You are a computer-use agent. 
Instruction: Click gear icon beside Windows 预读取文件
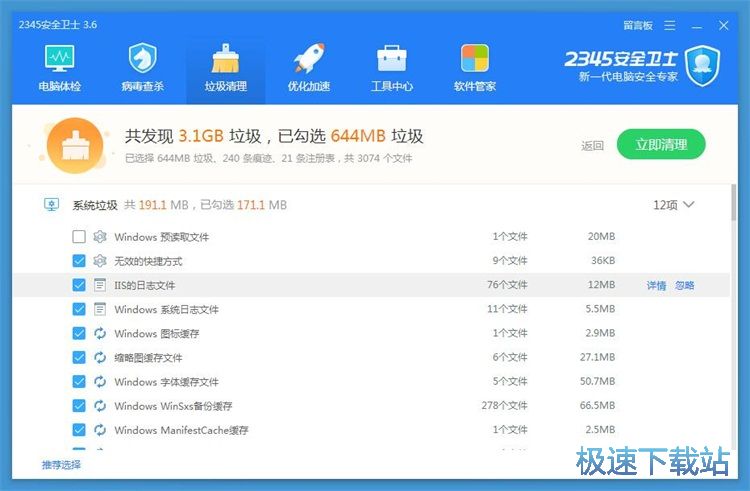[99, 236]
